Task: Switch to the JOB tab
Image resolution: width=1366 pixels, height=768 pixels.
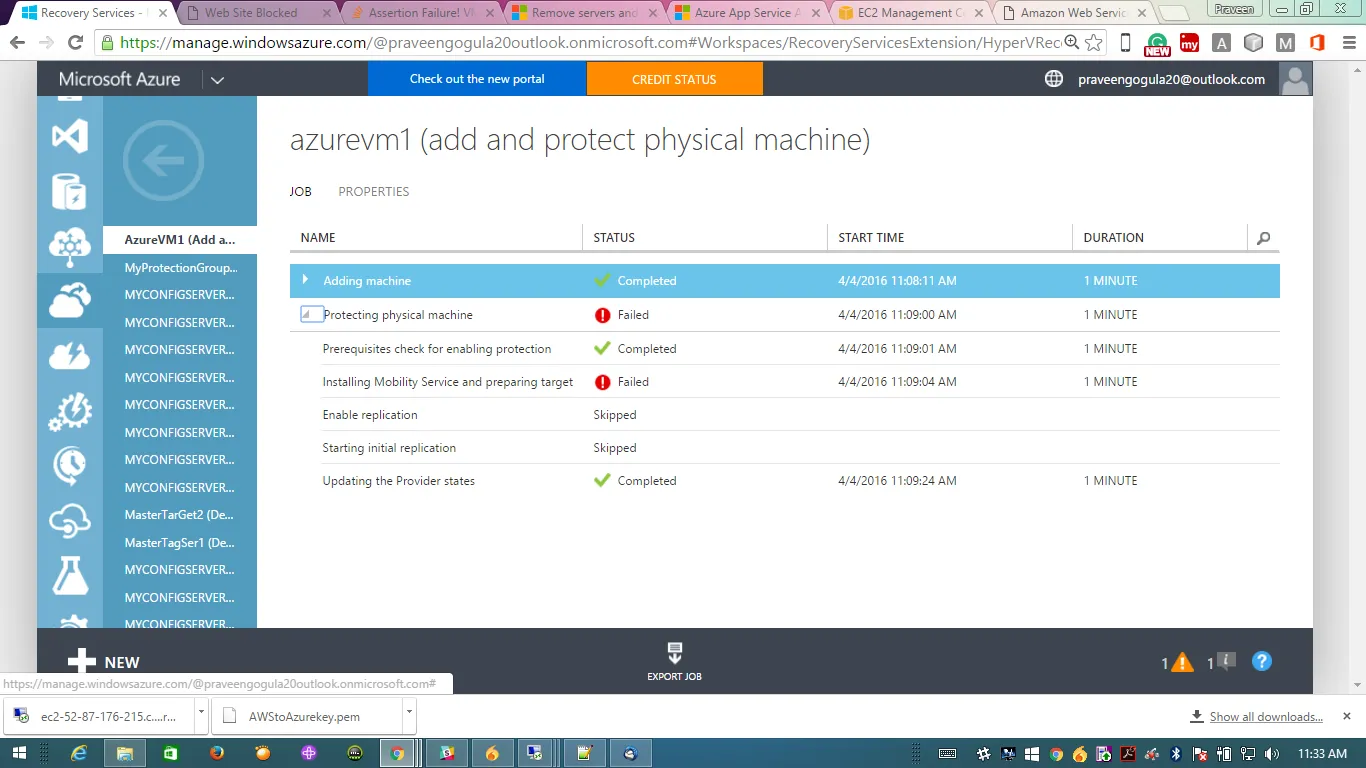Action: 301,192
